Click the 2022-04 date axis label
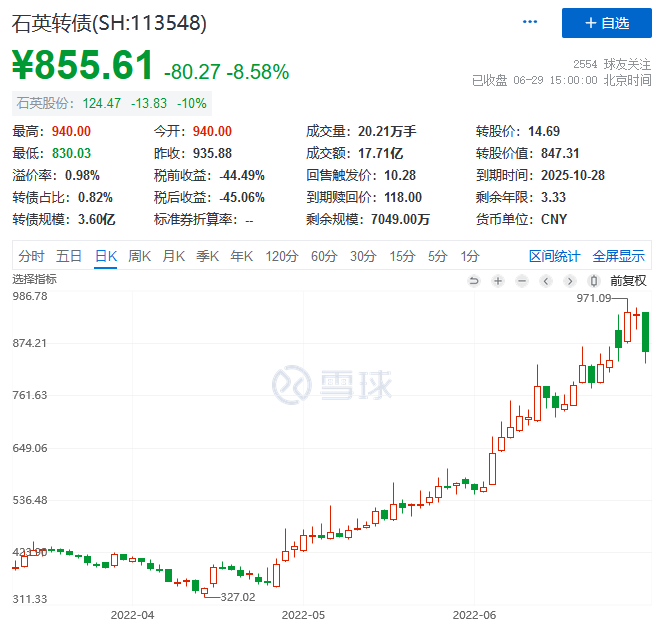 coord(132,615)
